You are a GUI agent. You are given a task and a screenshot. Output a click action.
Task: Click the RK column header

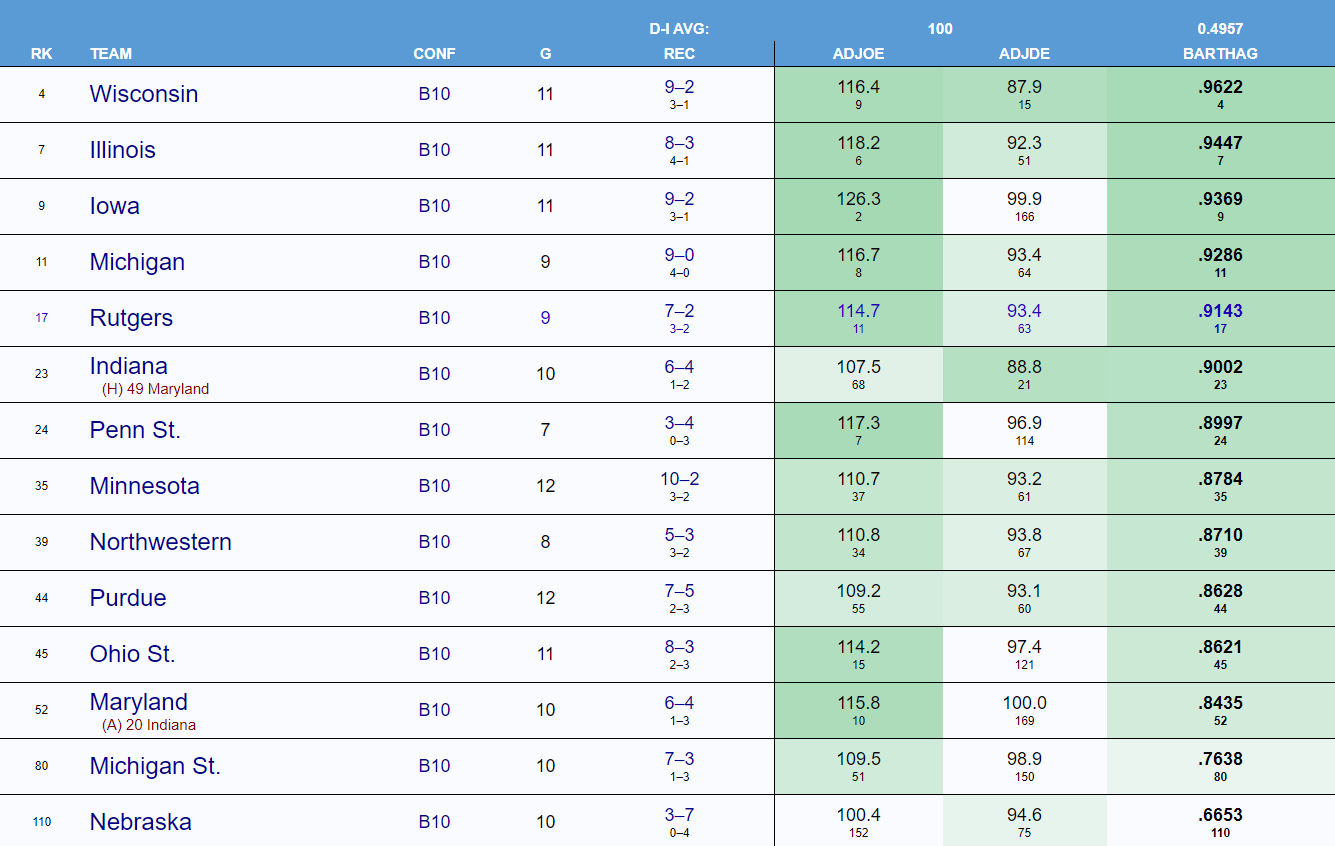tap(41, 54)
